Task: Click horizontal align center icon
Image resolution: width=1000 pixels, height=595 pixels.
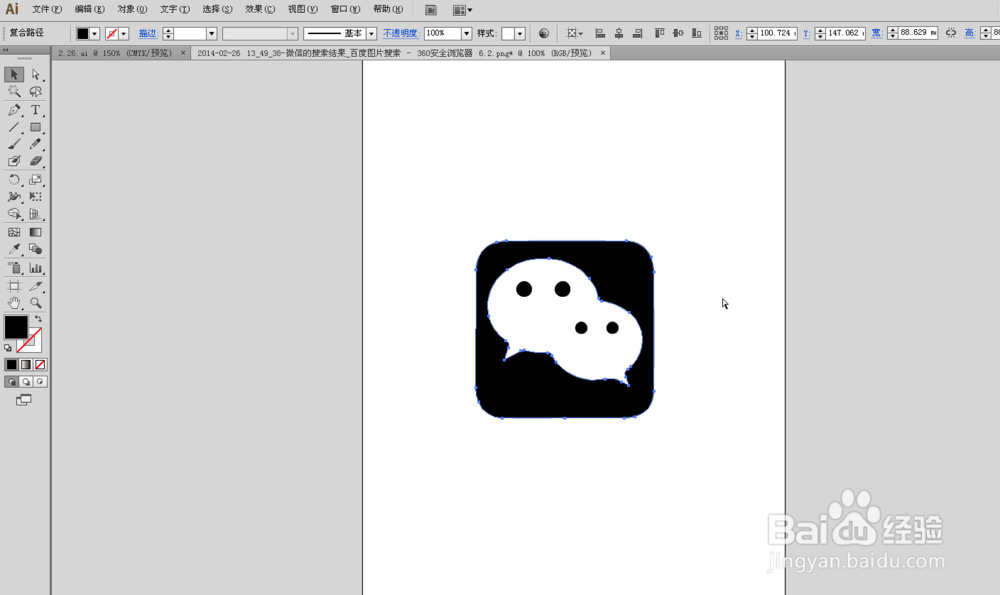Action: click(x=619, y=33)
